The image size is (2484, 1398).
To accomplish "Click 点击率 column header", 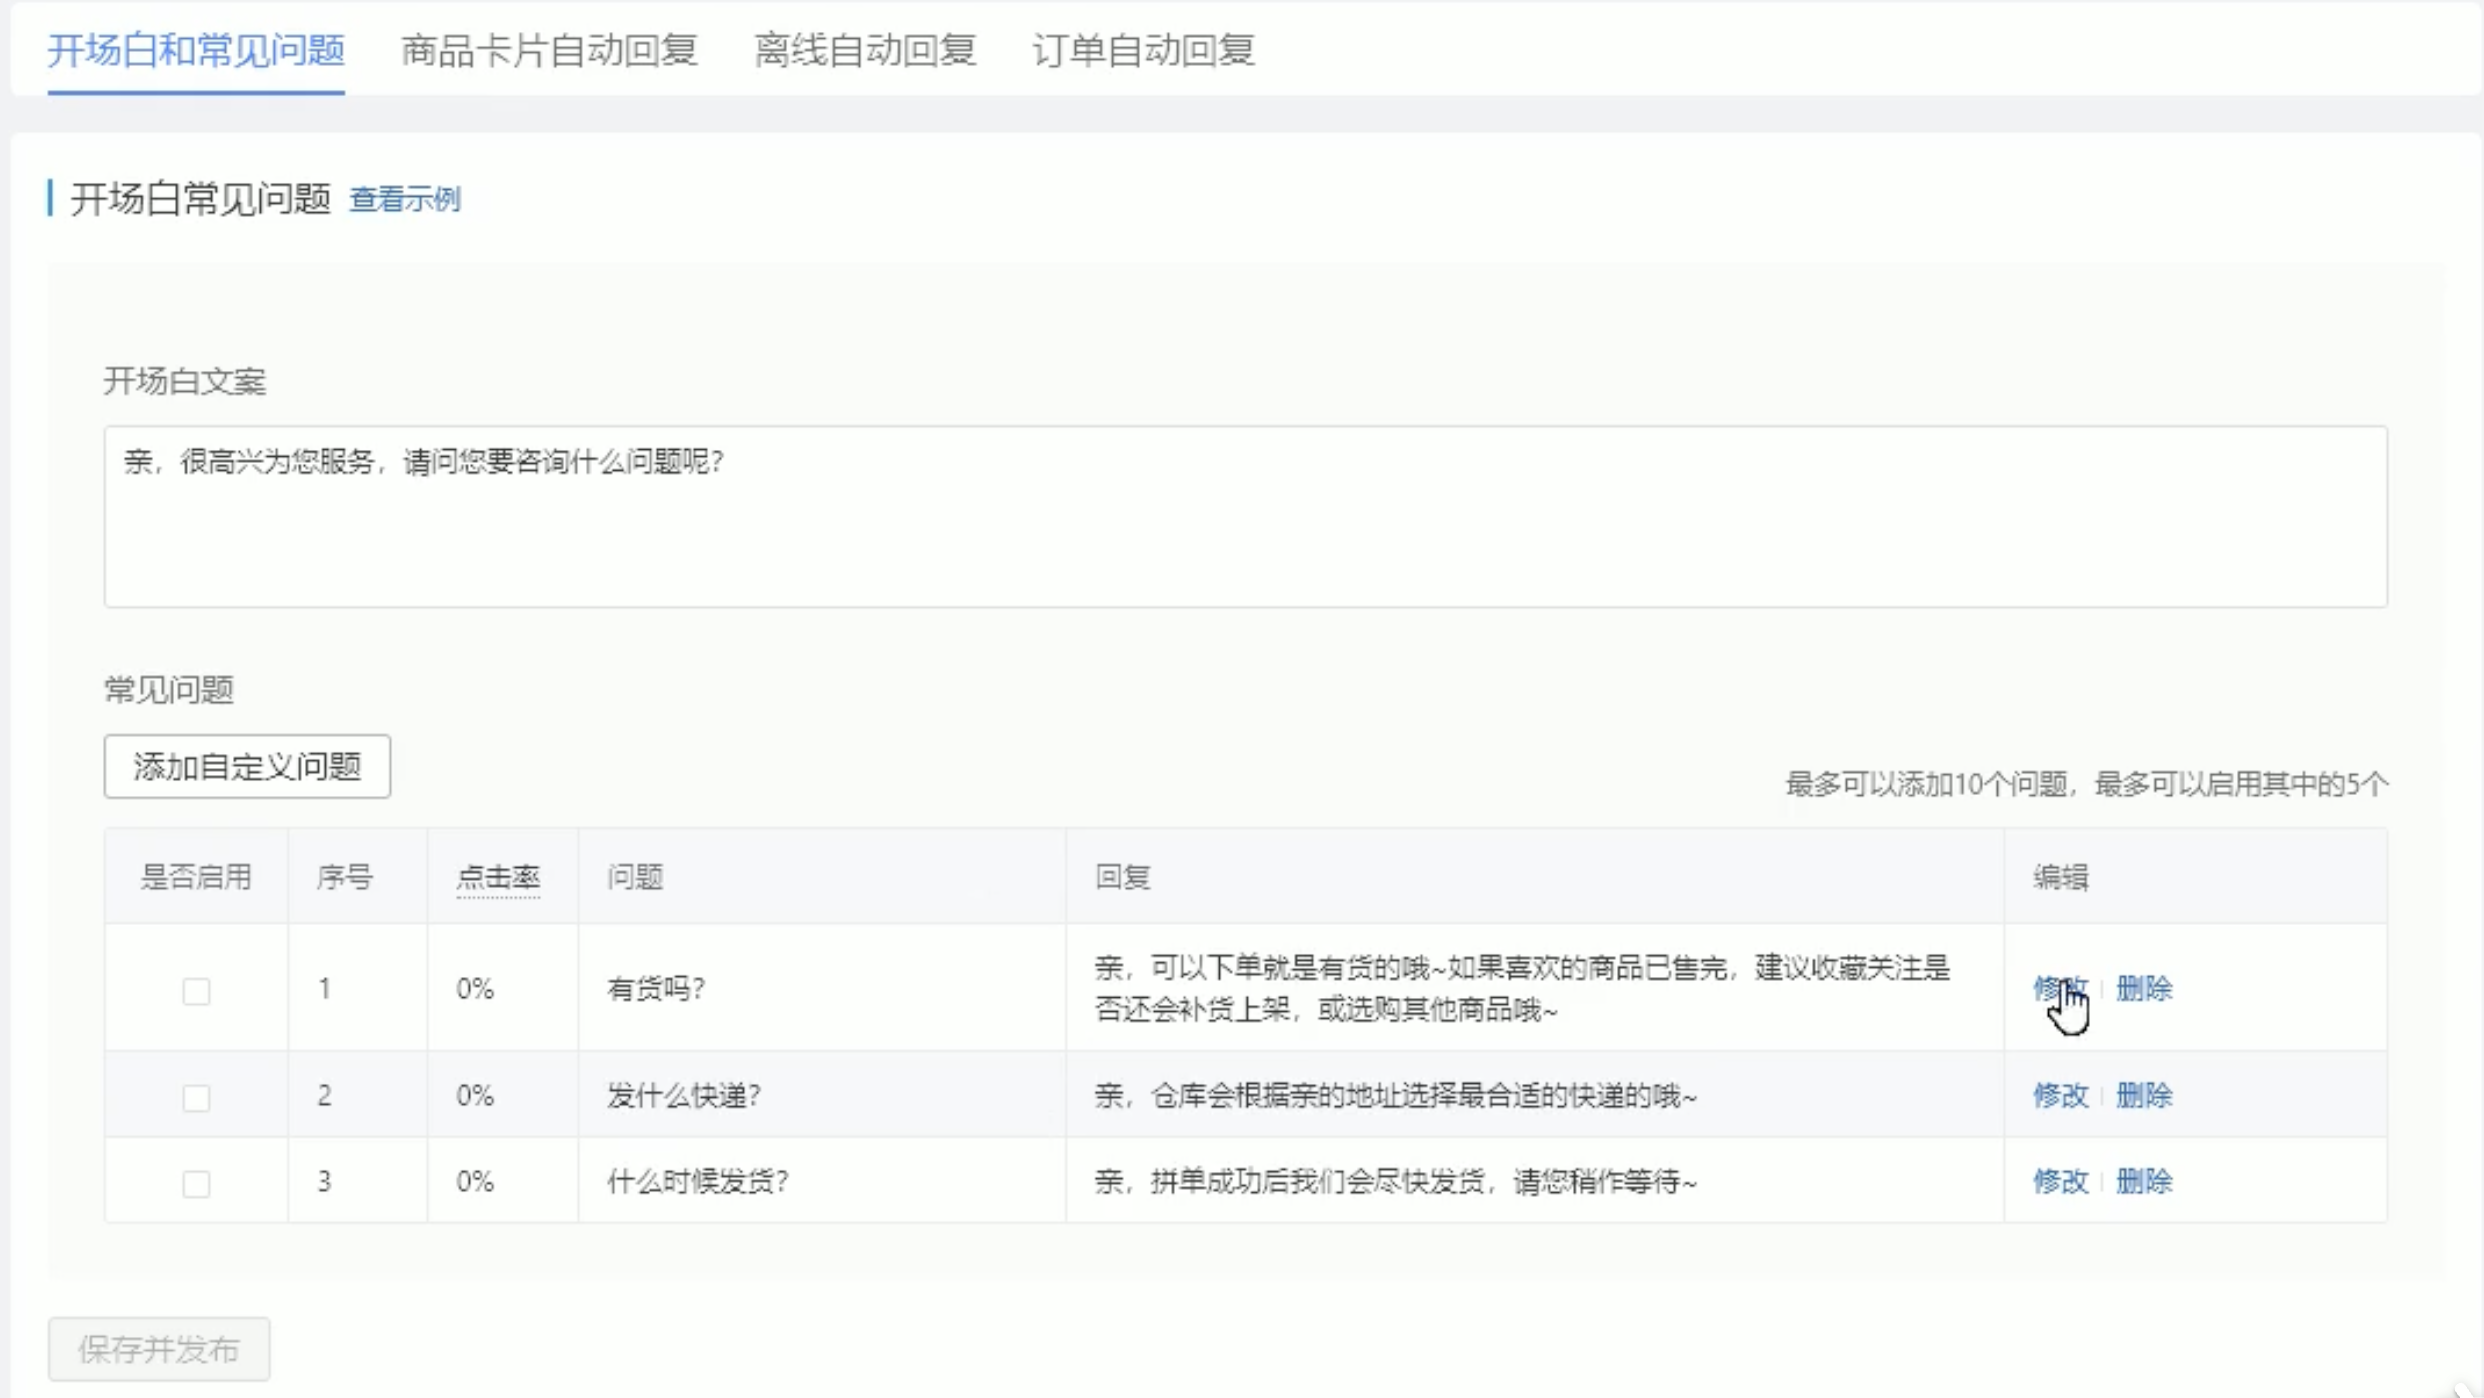I will tap(498, 877).
